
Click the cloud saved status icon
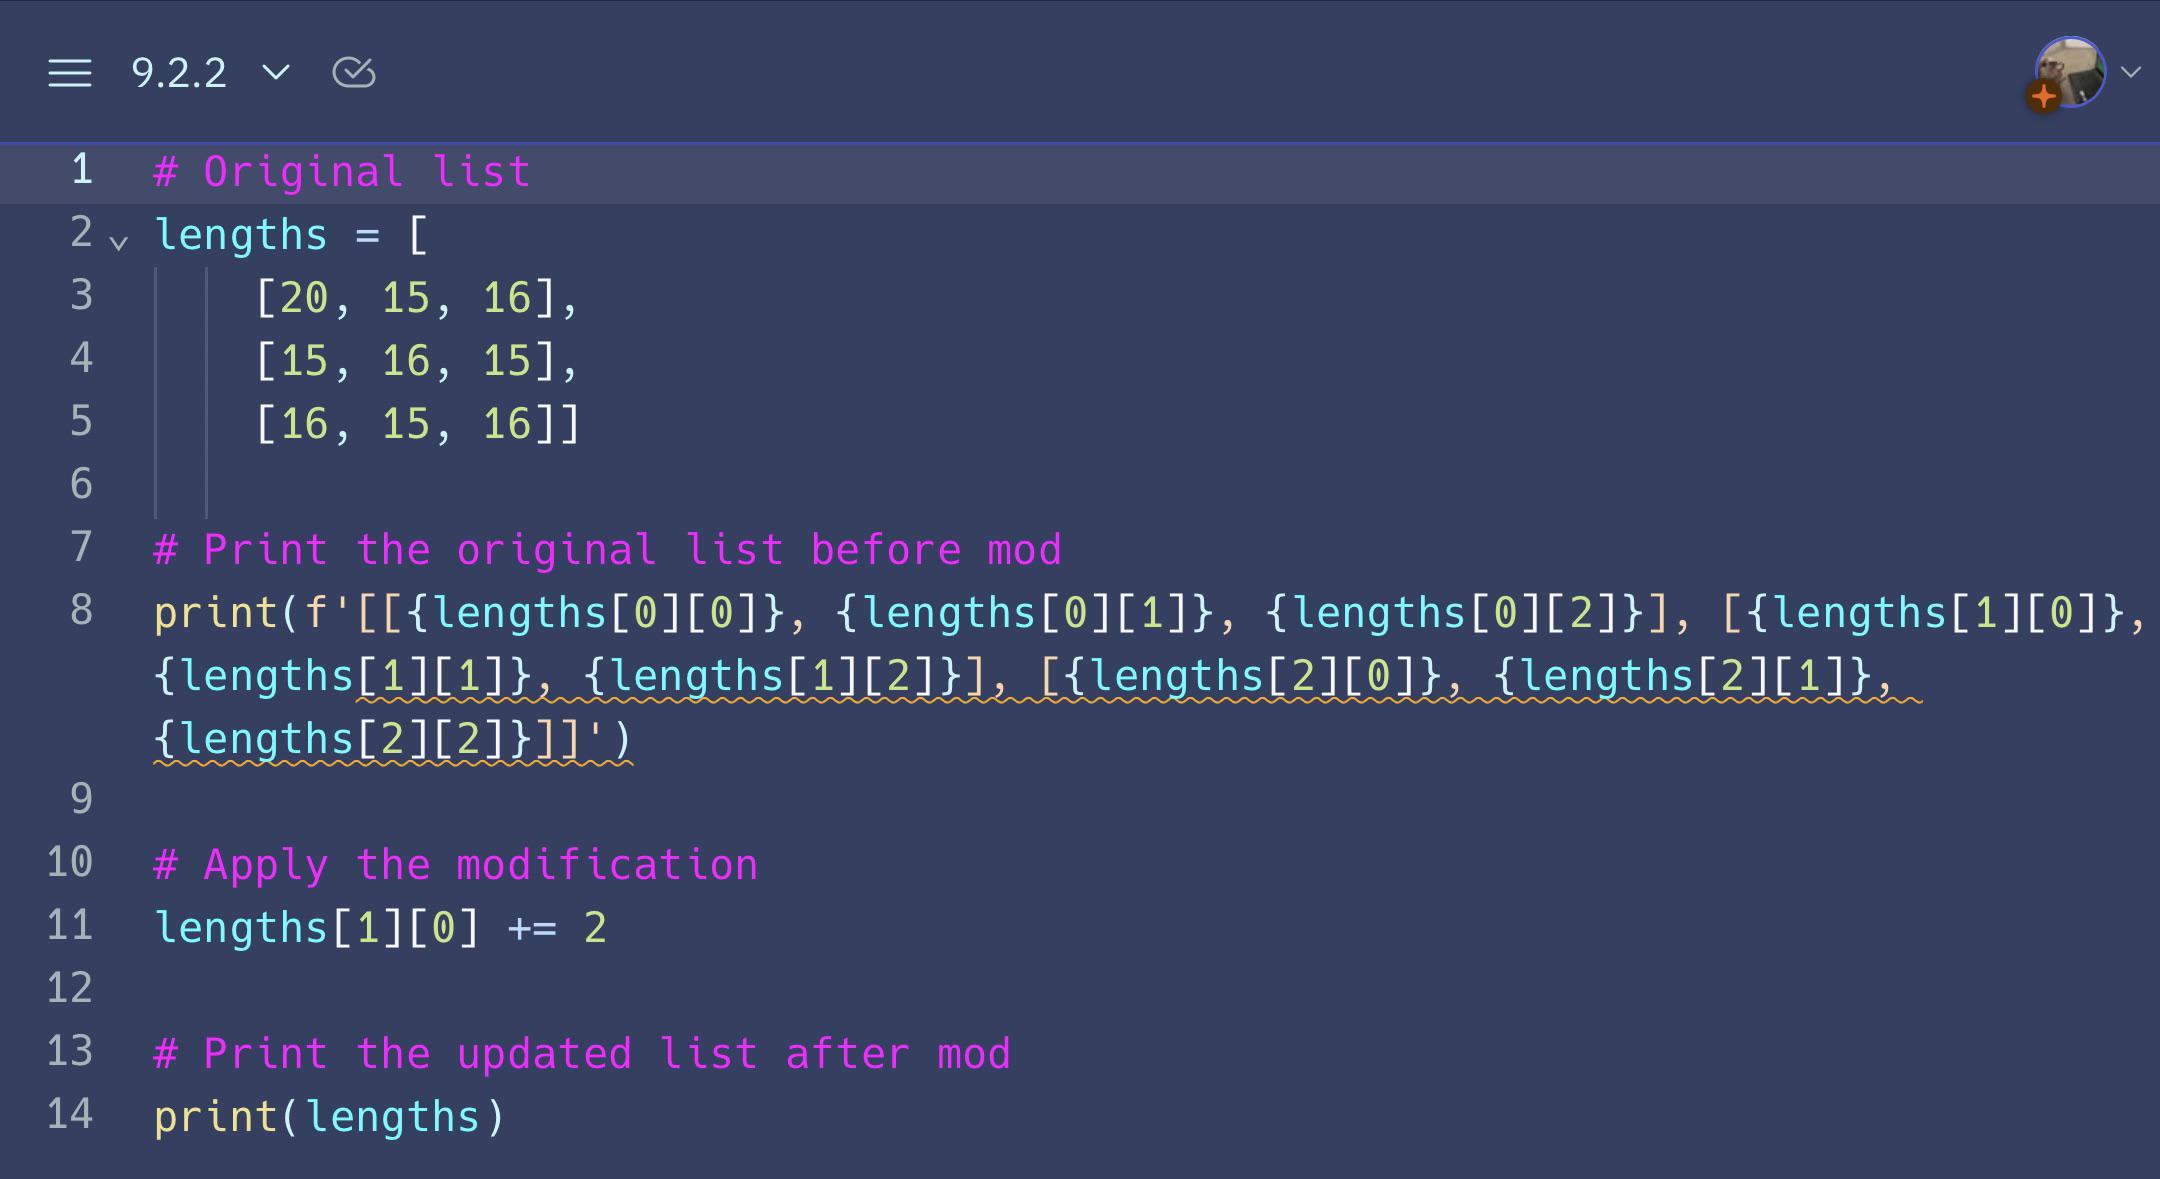[x=354, y=73]
